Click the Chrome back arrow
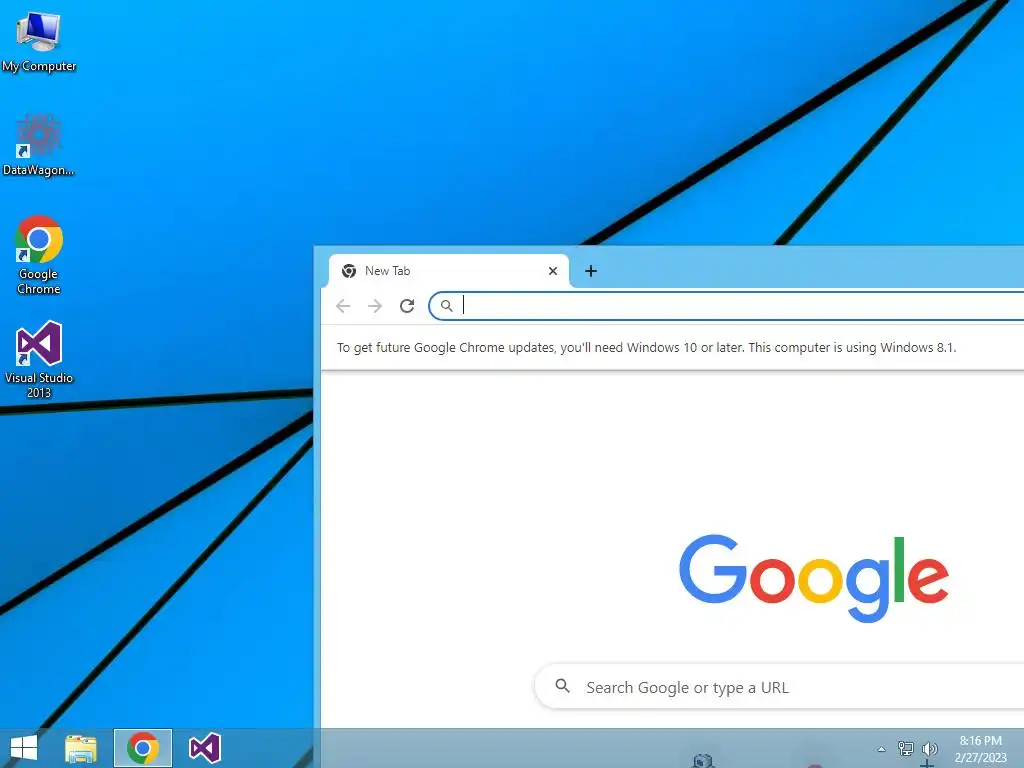 (343, 306)
